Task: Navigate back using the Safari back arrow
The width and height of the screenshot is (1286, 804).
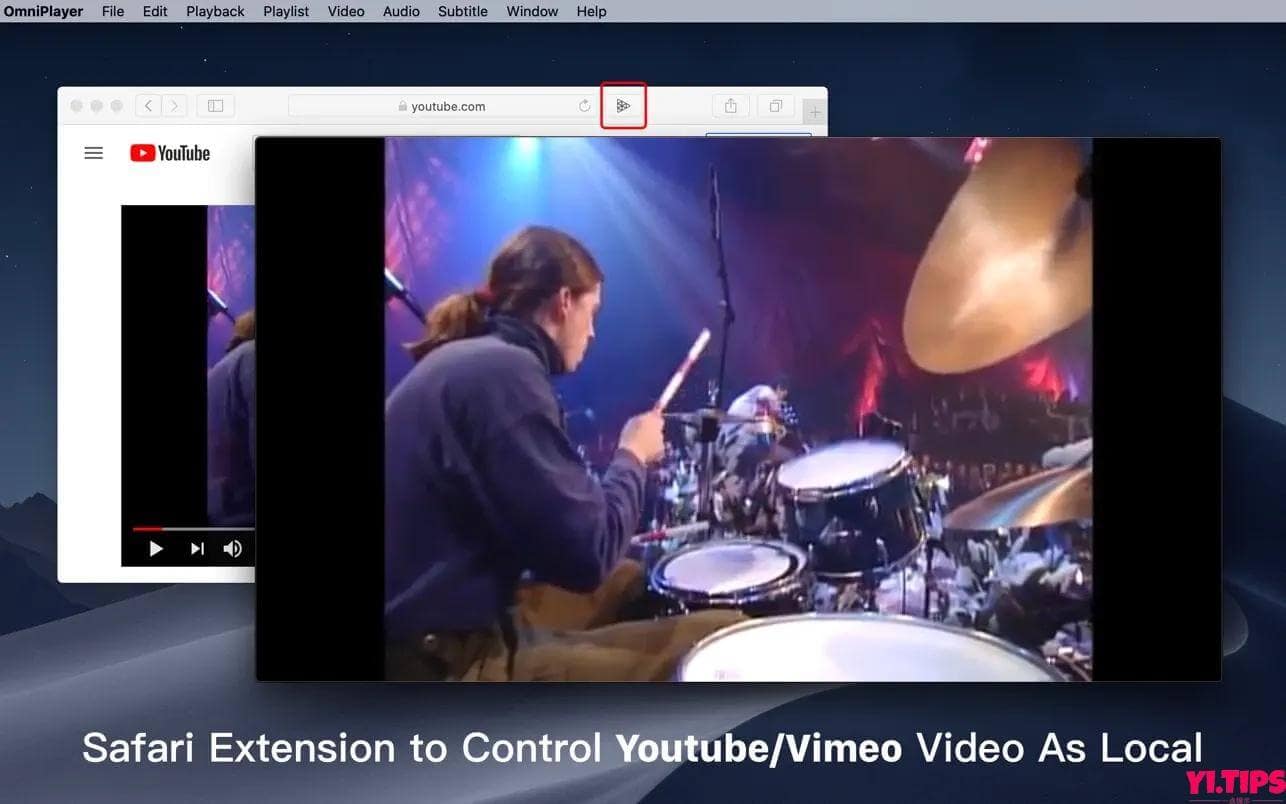Action: point(147,105)
